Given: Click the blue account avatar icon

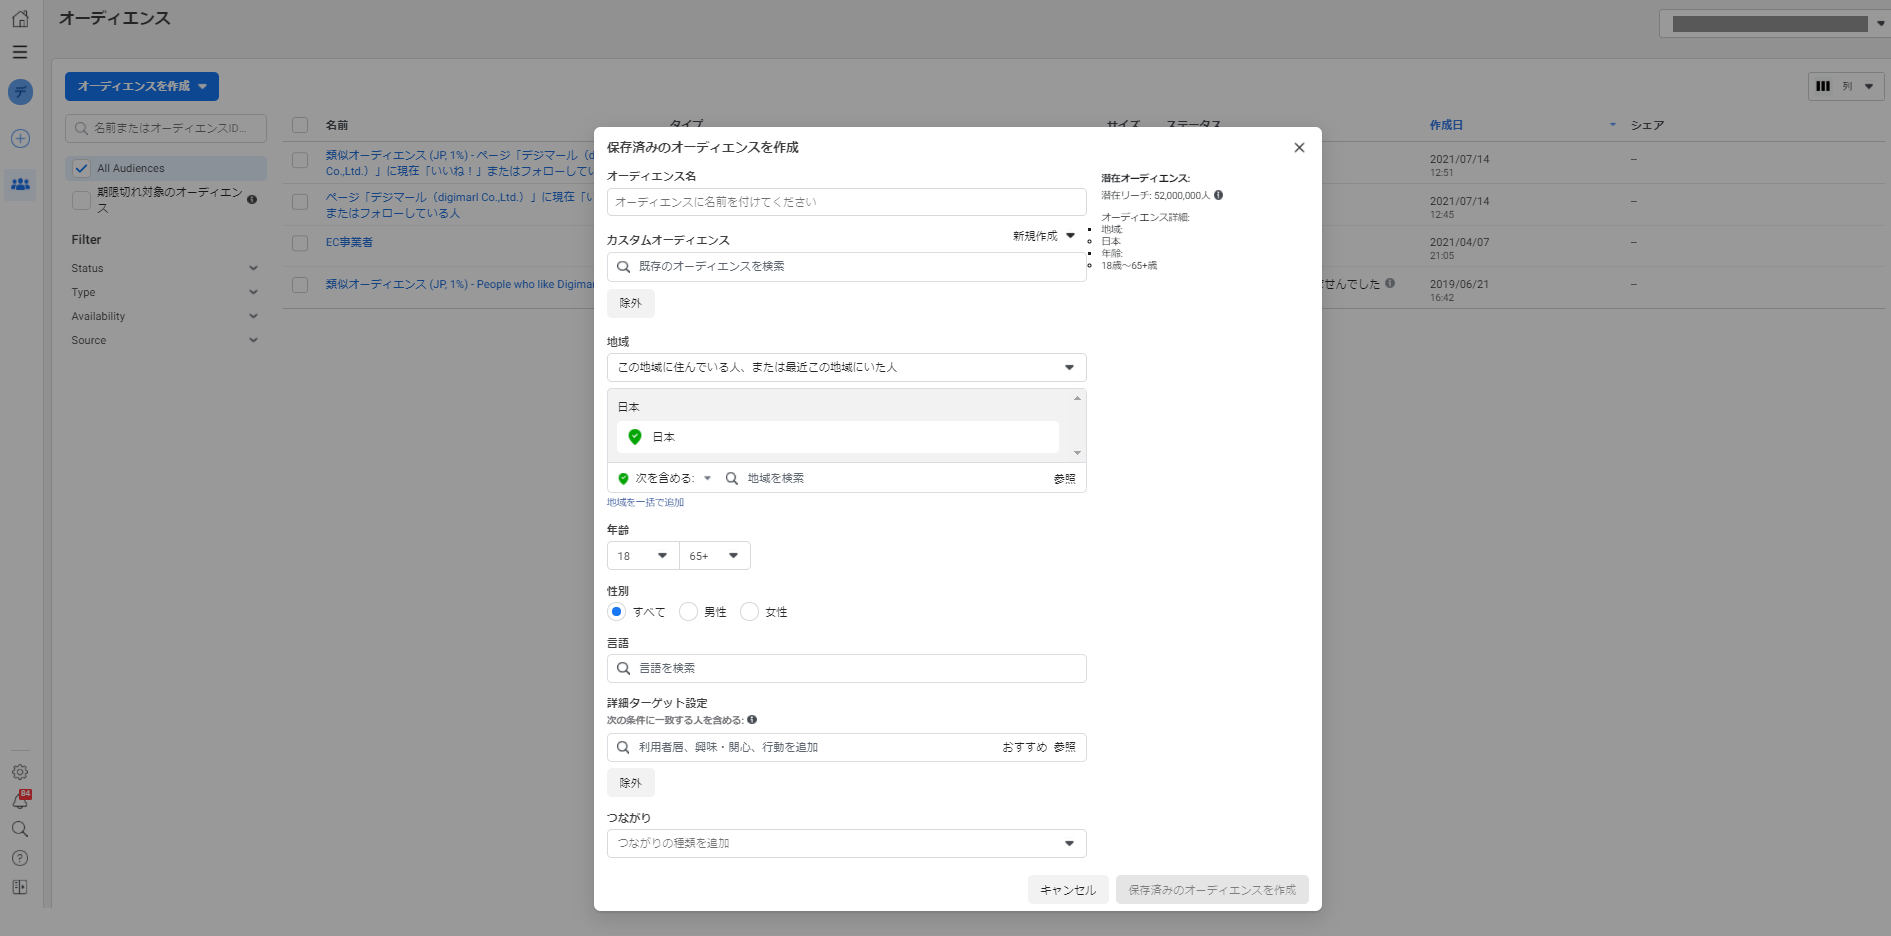Looking at the screenshot, I should click(20, 92).
